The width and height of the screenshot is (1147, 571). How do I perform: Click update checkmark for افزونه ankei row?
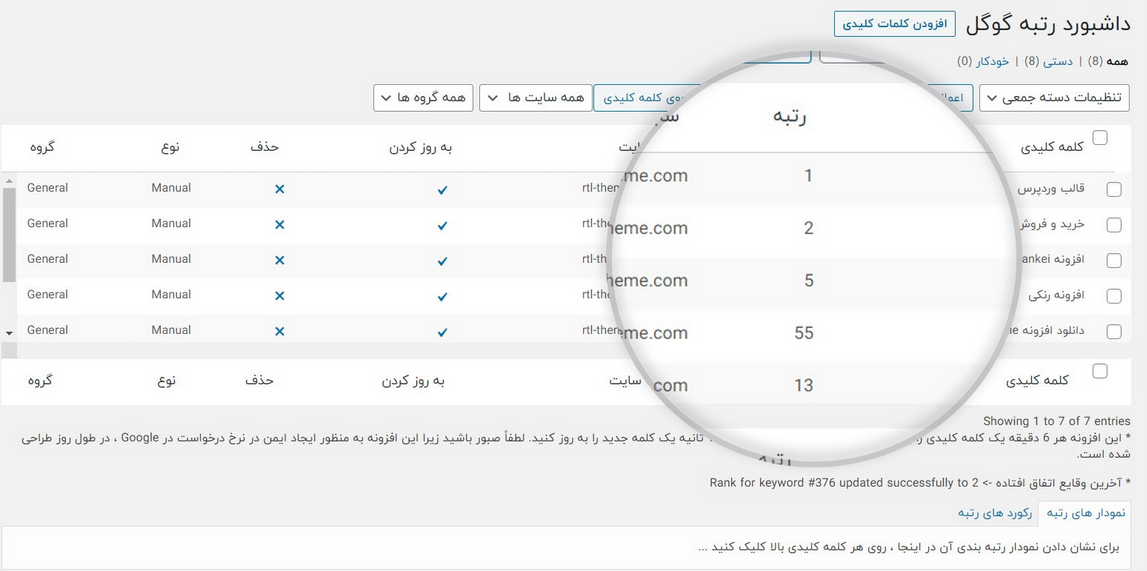point(442,261)
